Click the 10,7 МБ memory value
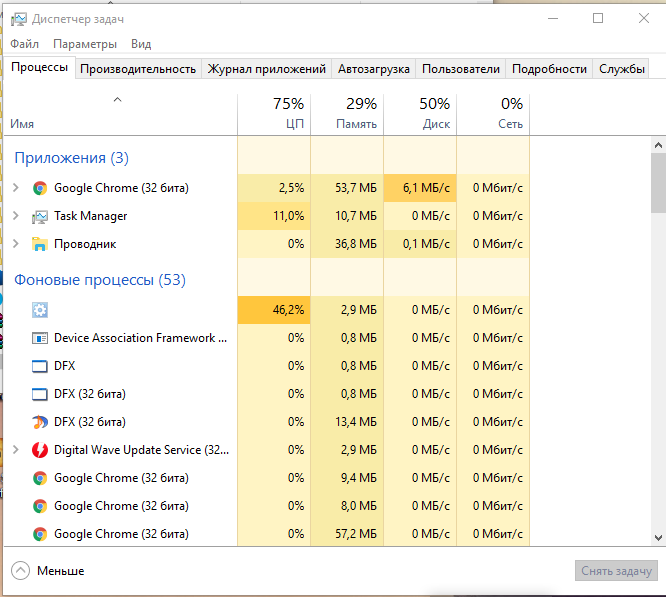666x597 pixels. click(356, 216)
